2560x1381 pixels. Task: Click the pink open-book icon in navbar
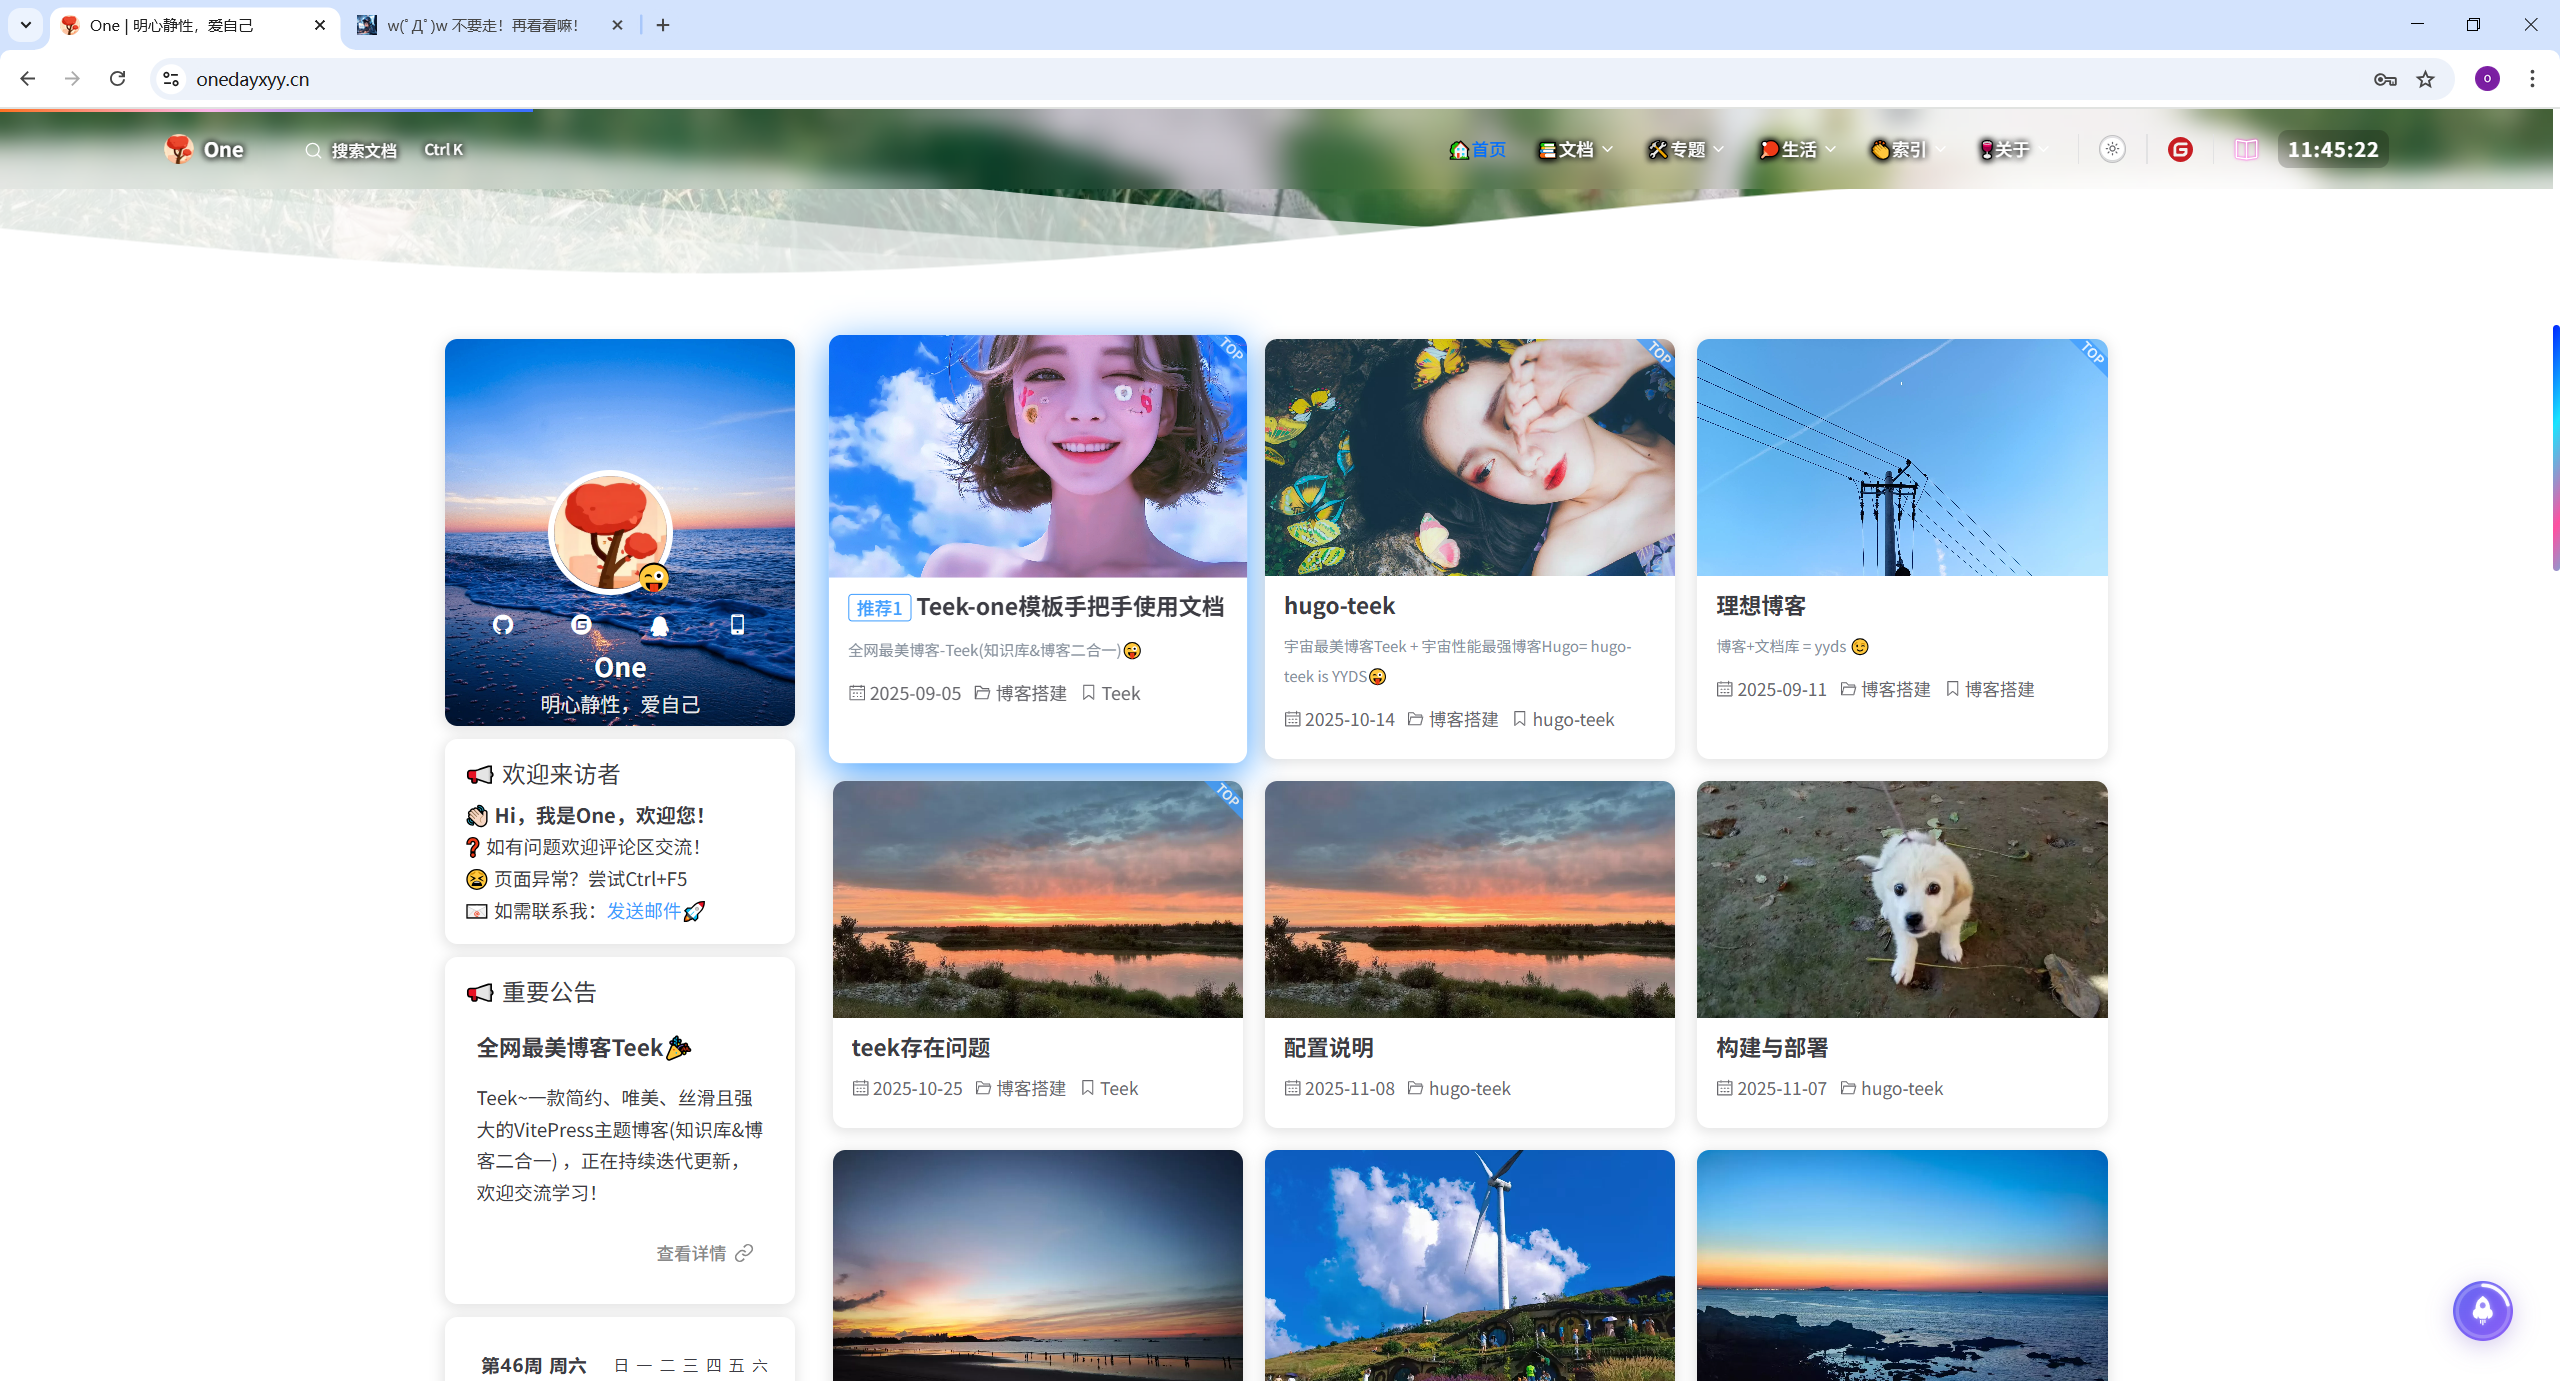coord(2246,150)
